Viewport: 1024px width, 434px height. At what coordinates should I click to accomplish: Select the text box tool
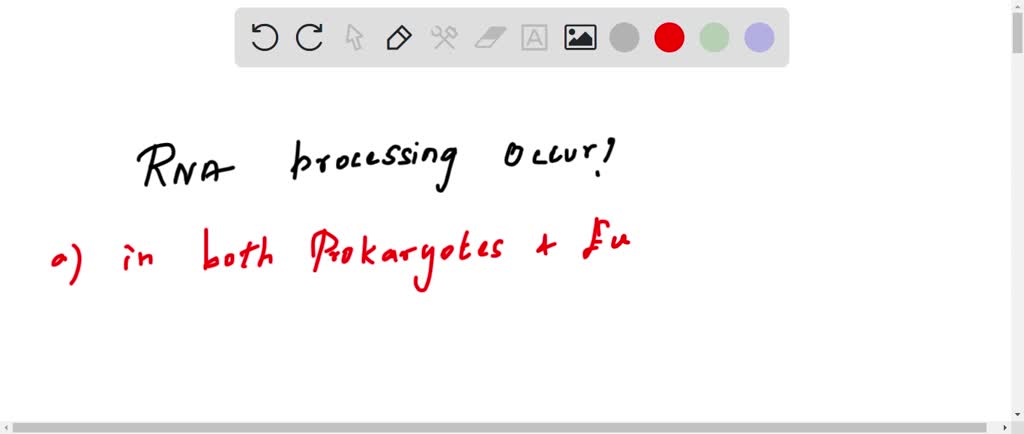534,37
